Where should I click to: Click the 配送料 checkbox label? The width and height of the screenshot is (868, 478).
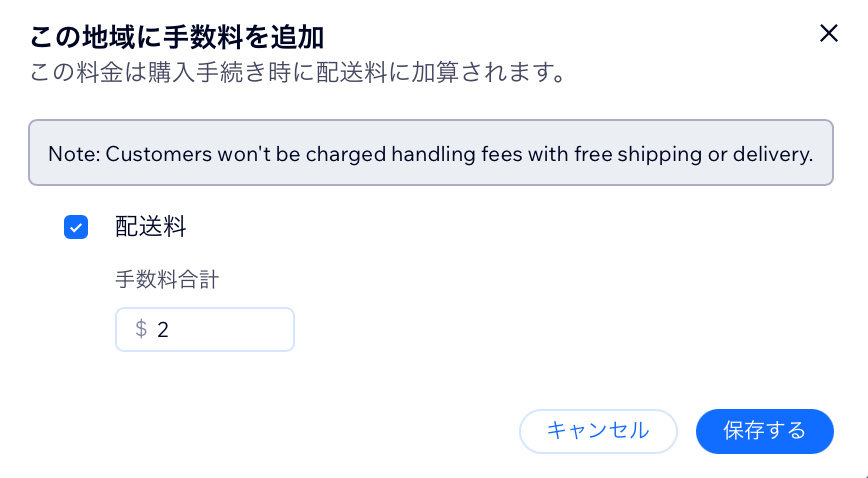[x=150, y=228]
